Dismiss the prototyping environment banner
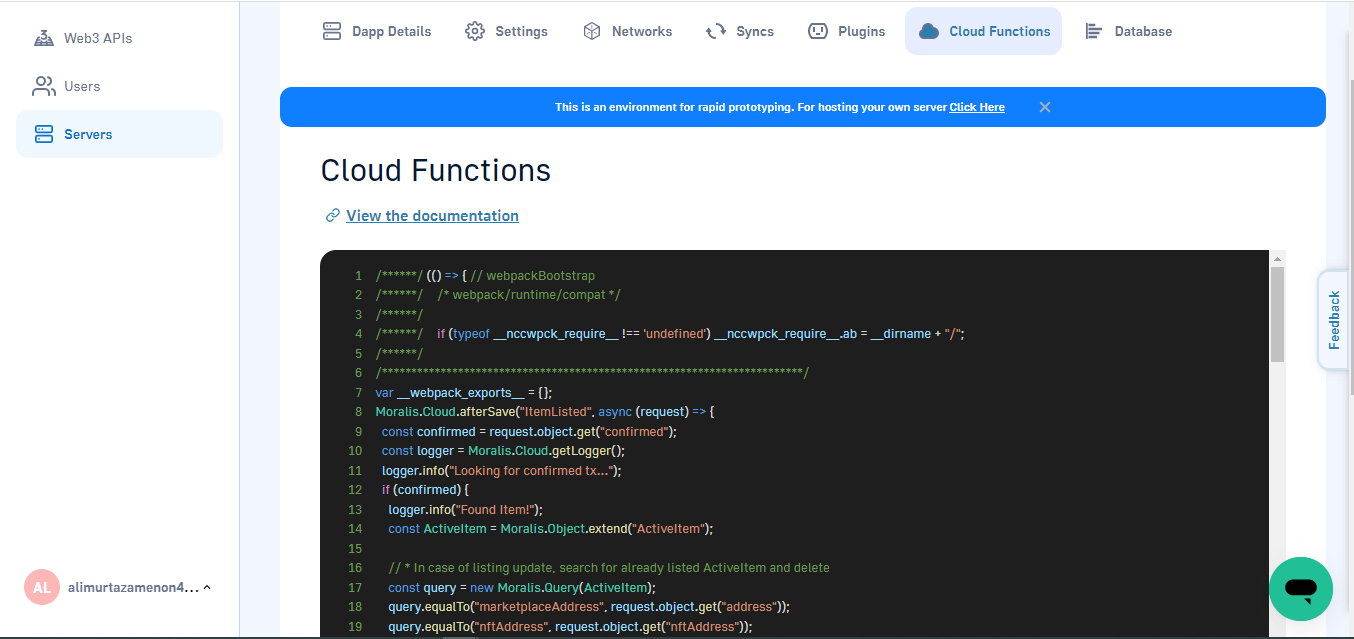Image resolution: width=1354 pixels, height=639 pixels. click(x=1044, y=106)
